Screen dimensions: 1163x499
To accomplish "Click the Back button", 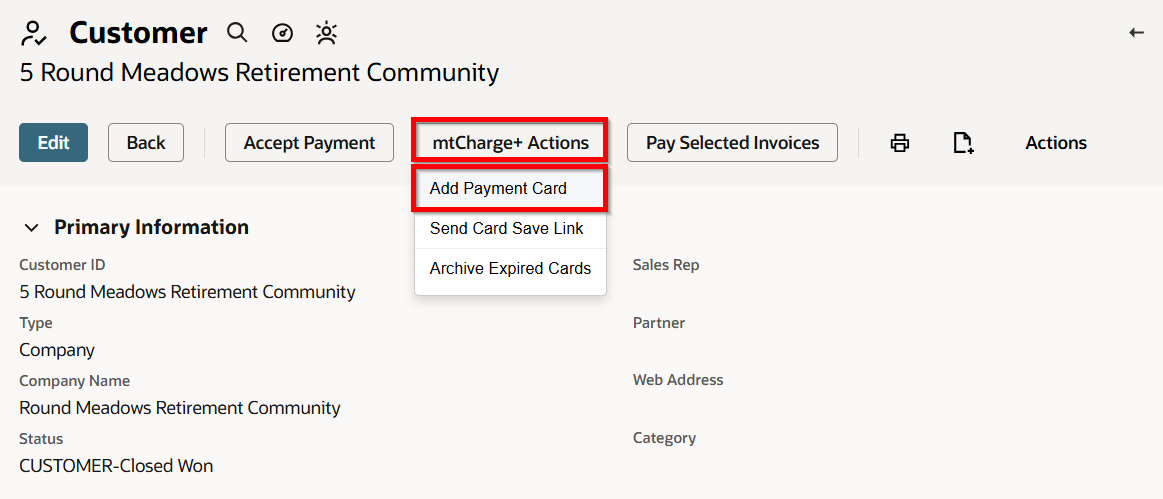I will coord(146,142).
